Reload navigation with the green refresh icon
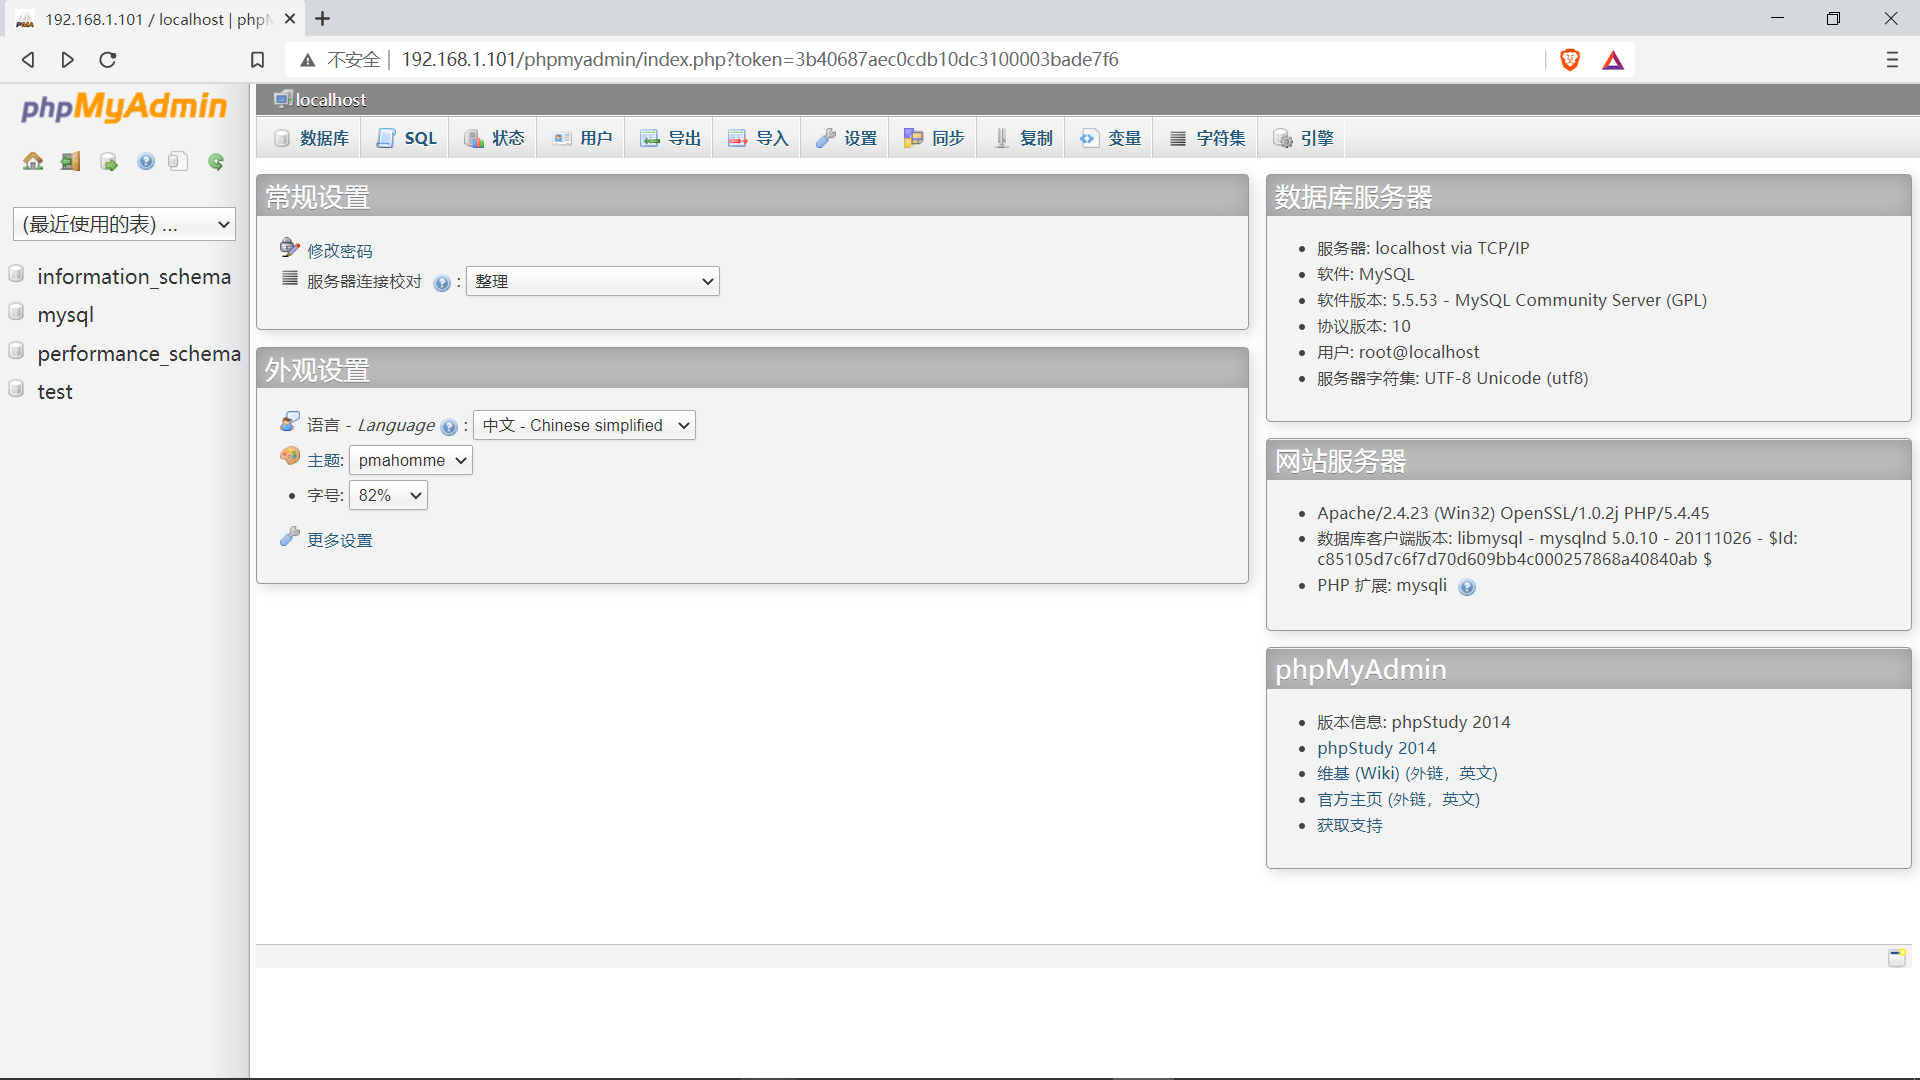1920x1080 pixels. [216, 161]
